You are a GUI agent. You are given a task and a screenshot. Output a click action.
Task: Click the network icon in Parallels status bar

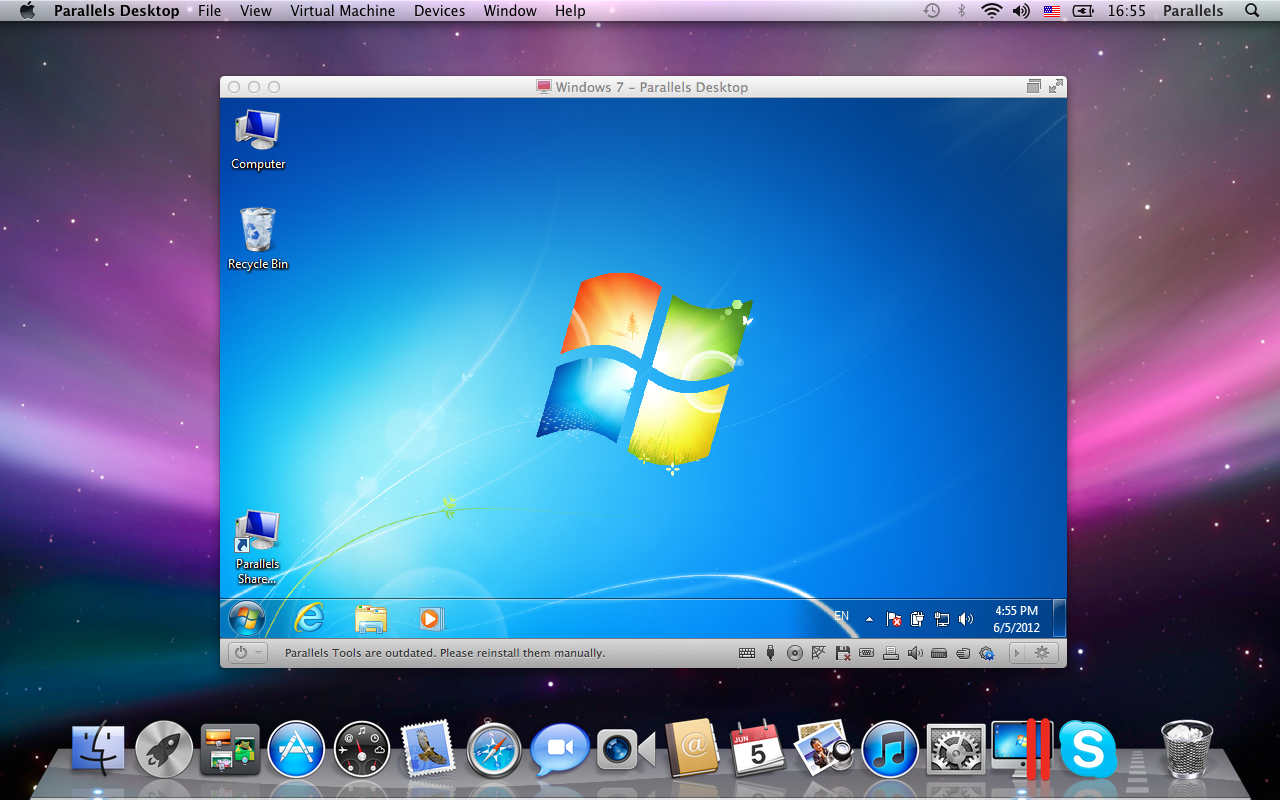820,653
